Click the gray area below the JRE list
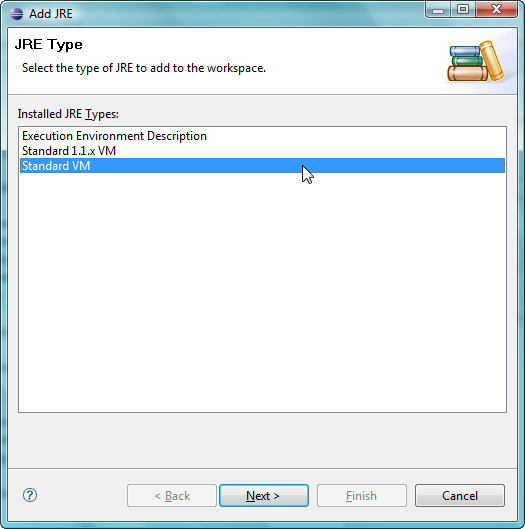This screenshot has height=529, width=525. [x=262, y=440]
